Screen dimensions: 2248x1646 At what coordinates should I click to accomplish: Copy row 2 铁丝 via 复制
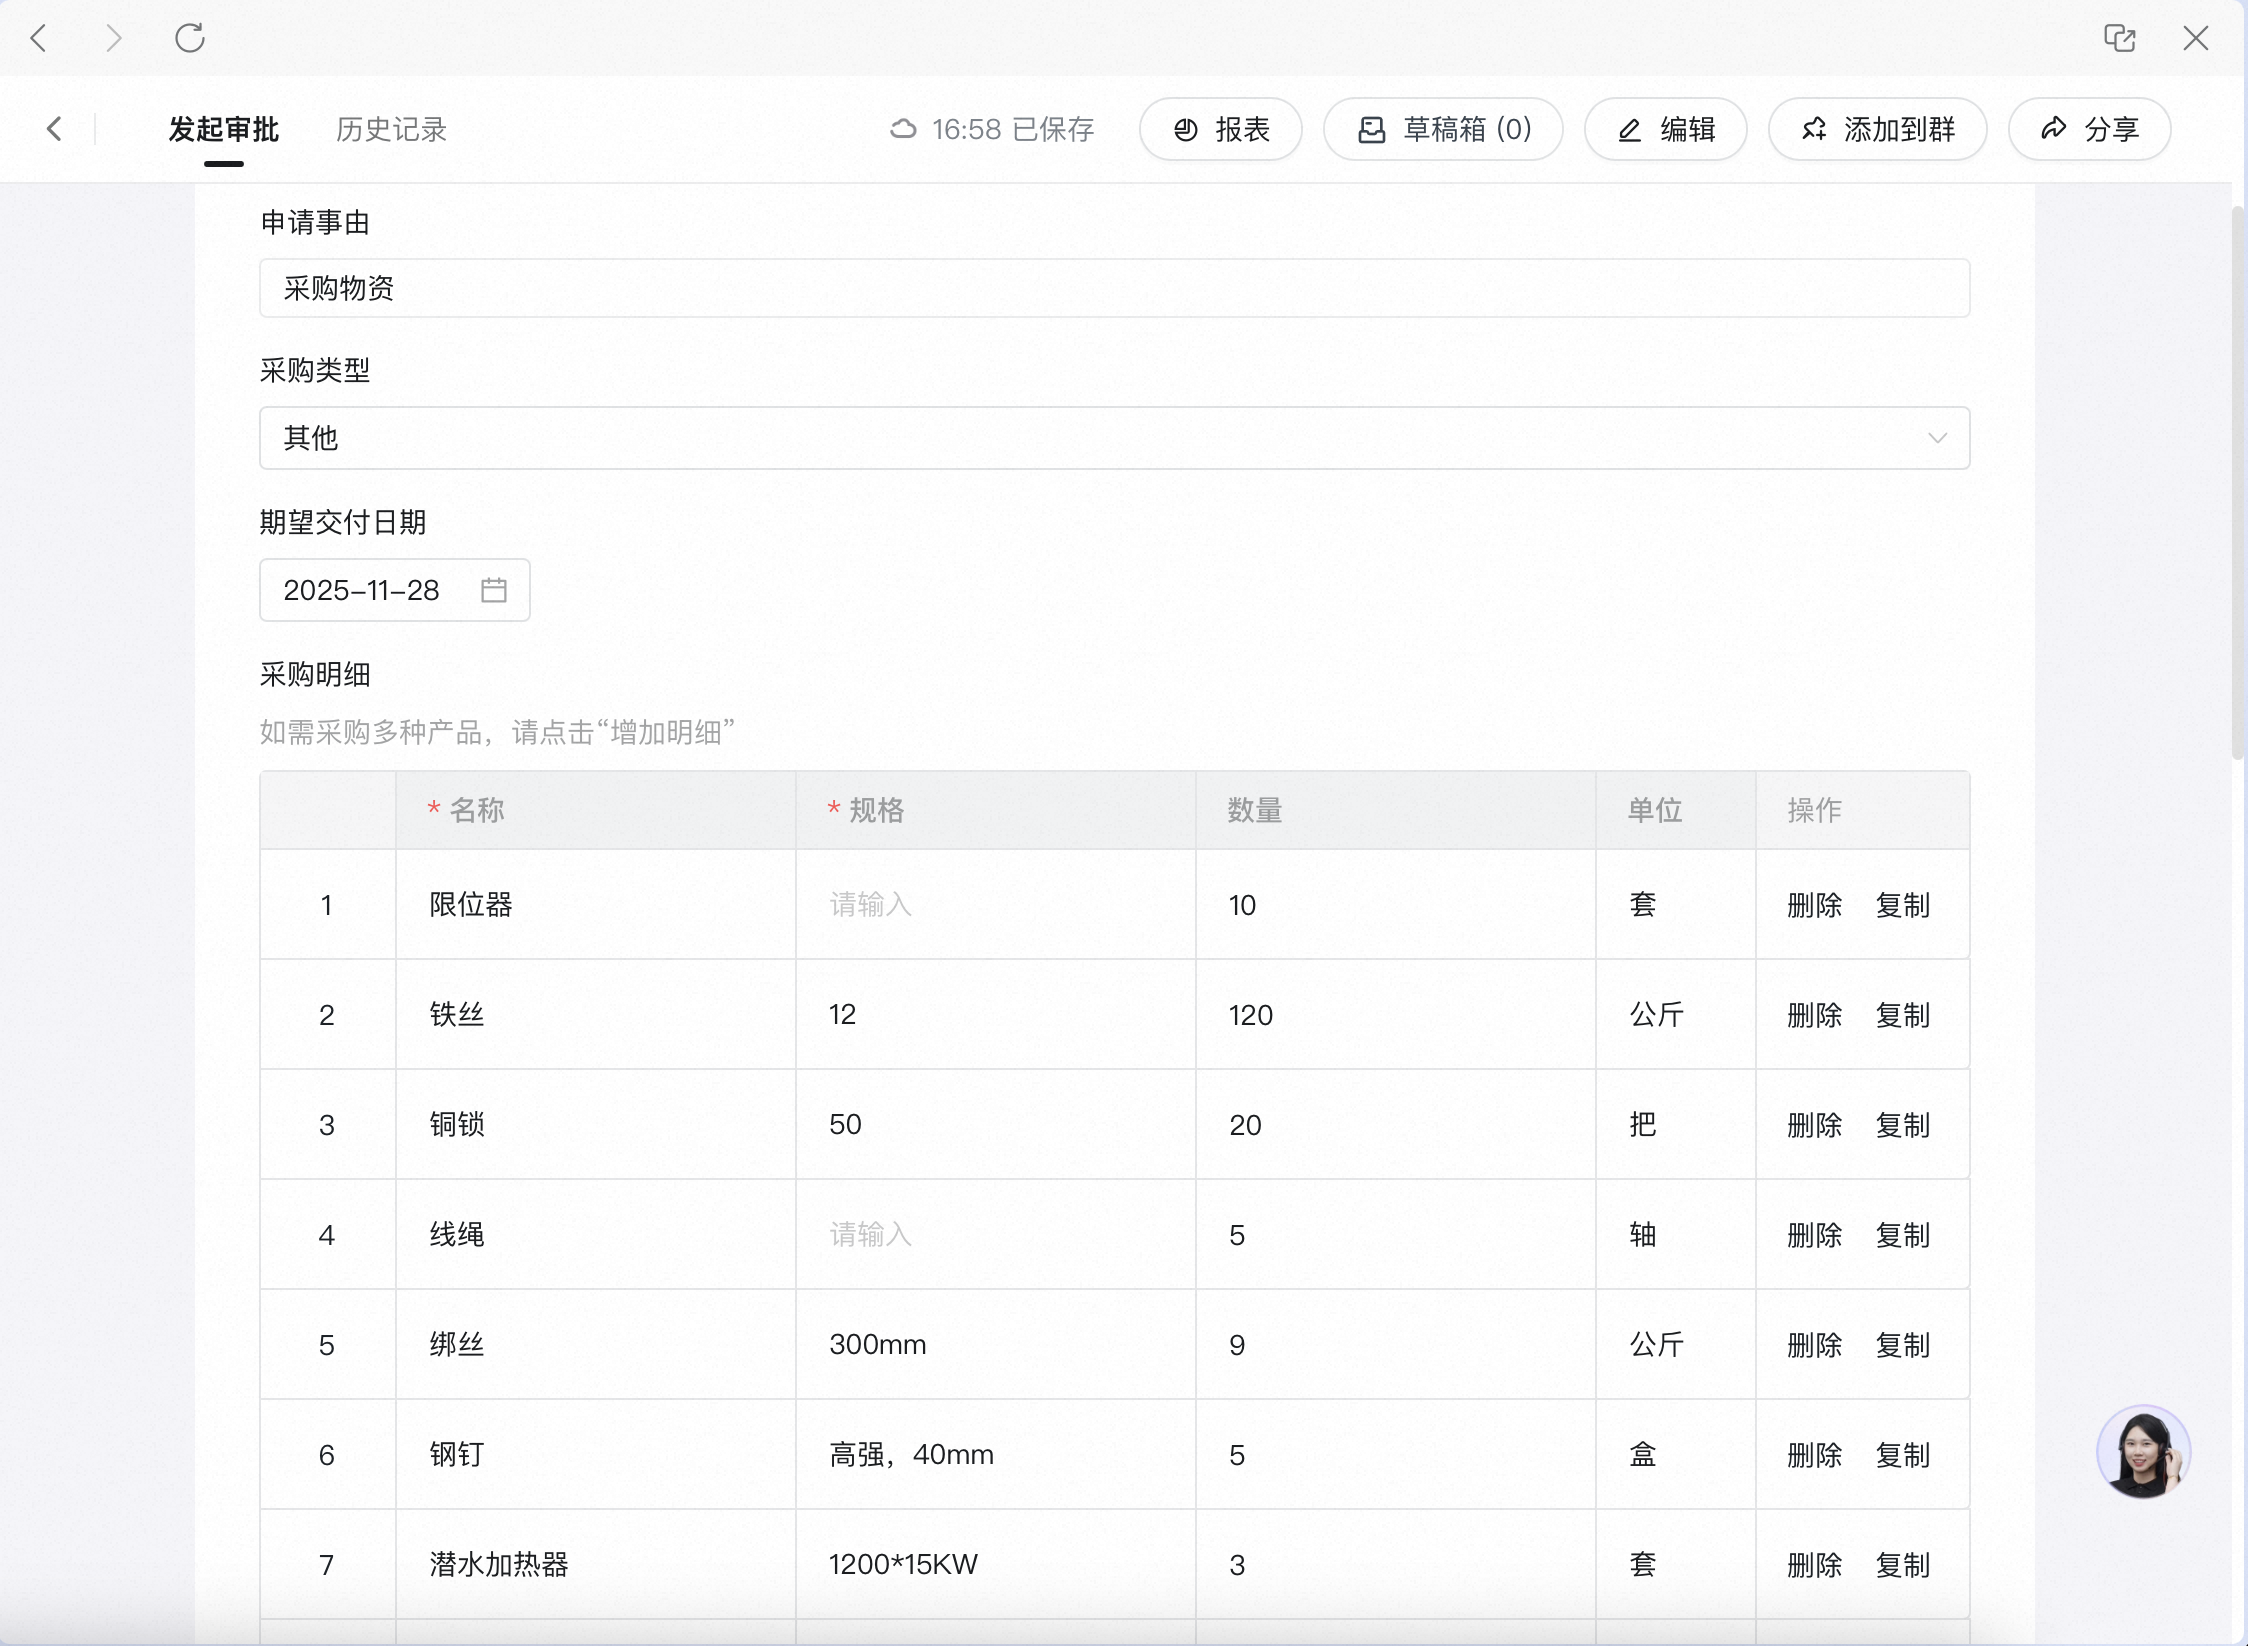[x=1902, y=1015]
